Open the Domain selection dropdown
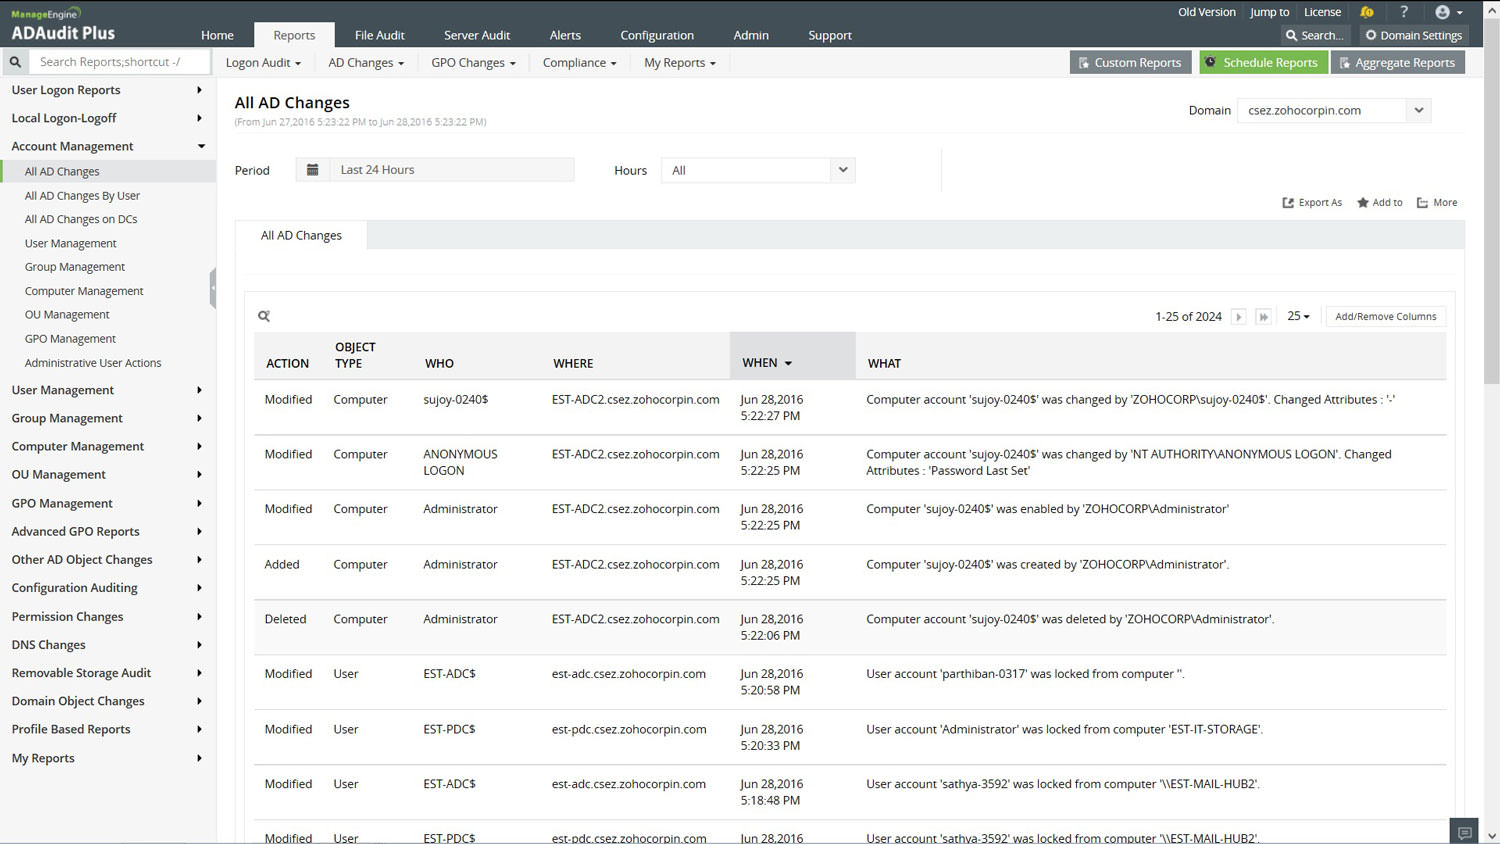Image resolution: width=1500 pixels, height=844 pixels. coord(1418,111)
